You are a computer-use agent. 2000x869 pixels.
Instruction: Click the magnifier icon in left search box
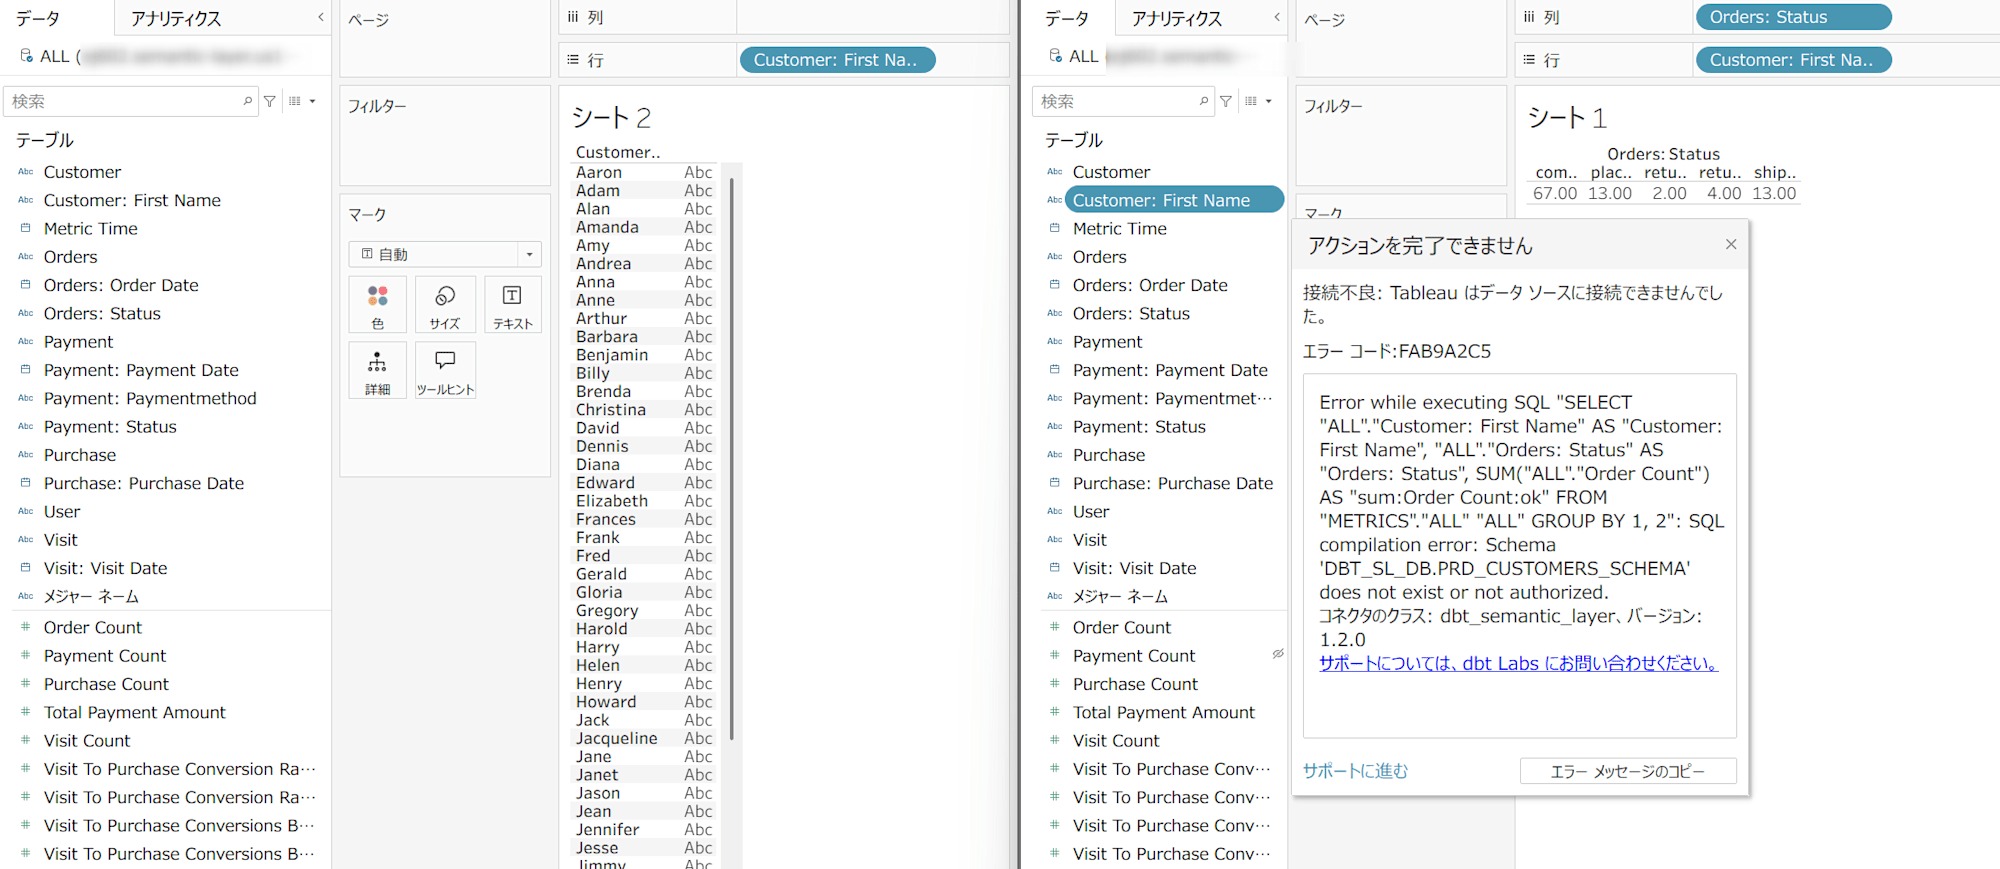[x=247, y=101]
